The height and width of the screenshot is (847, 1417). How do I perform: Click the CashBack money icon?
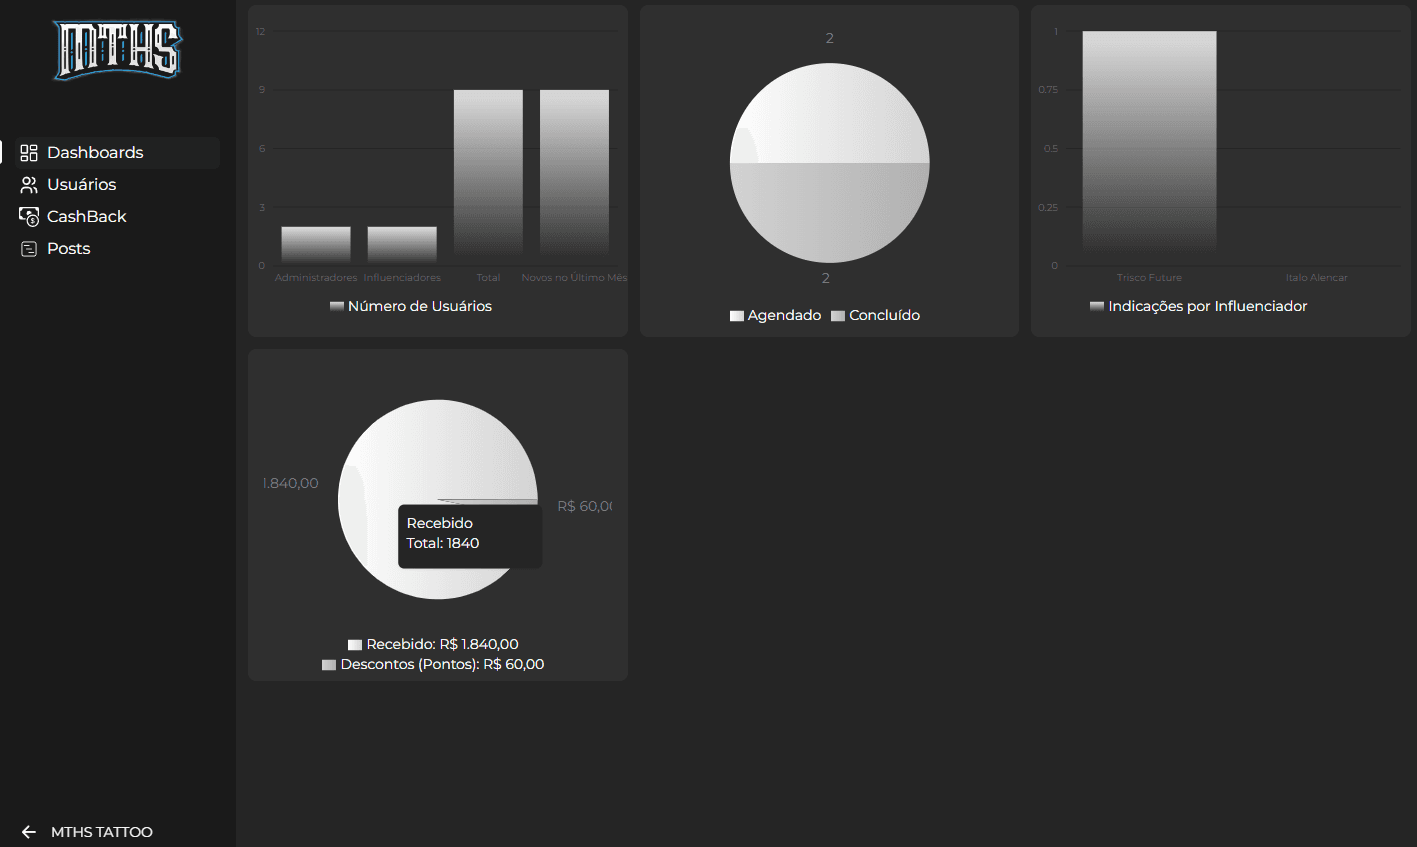coord(29,217)
